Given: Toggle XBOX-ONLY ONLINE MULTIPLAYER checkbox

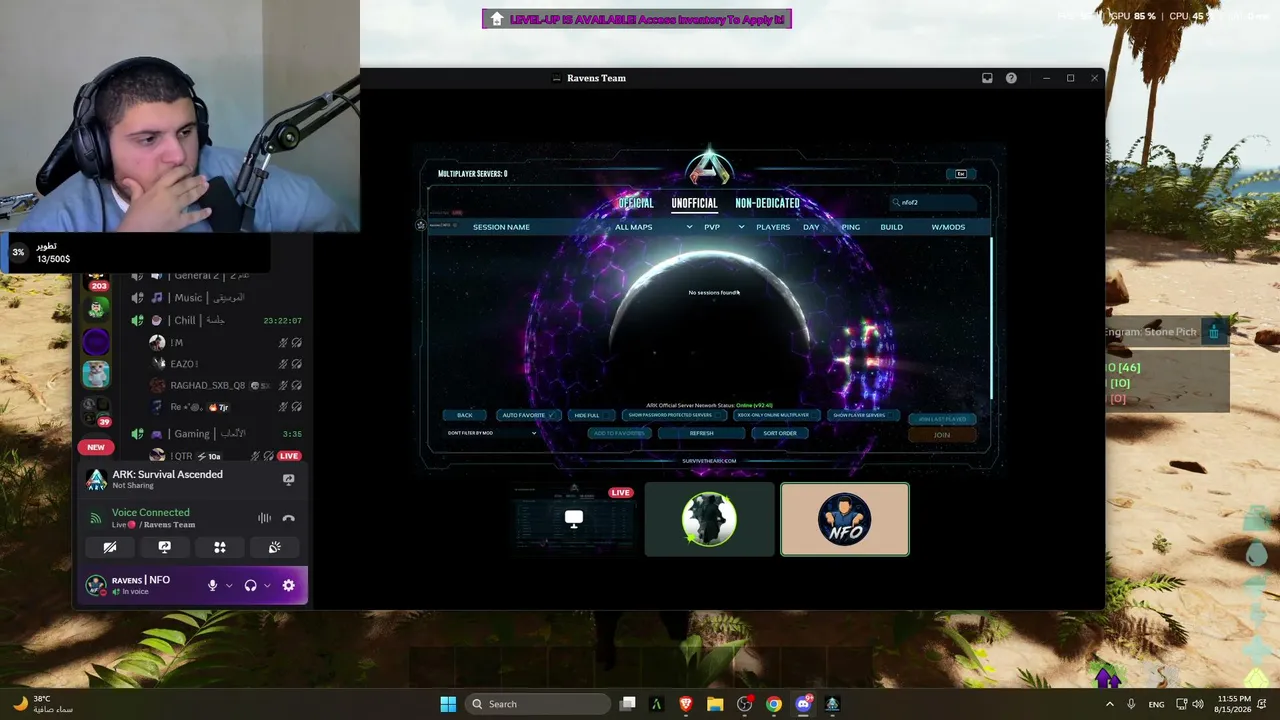Looking at the screenshot, I should tap(777, 415).
